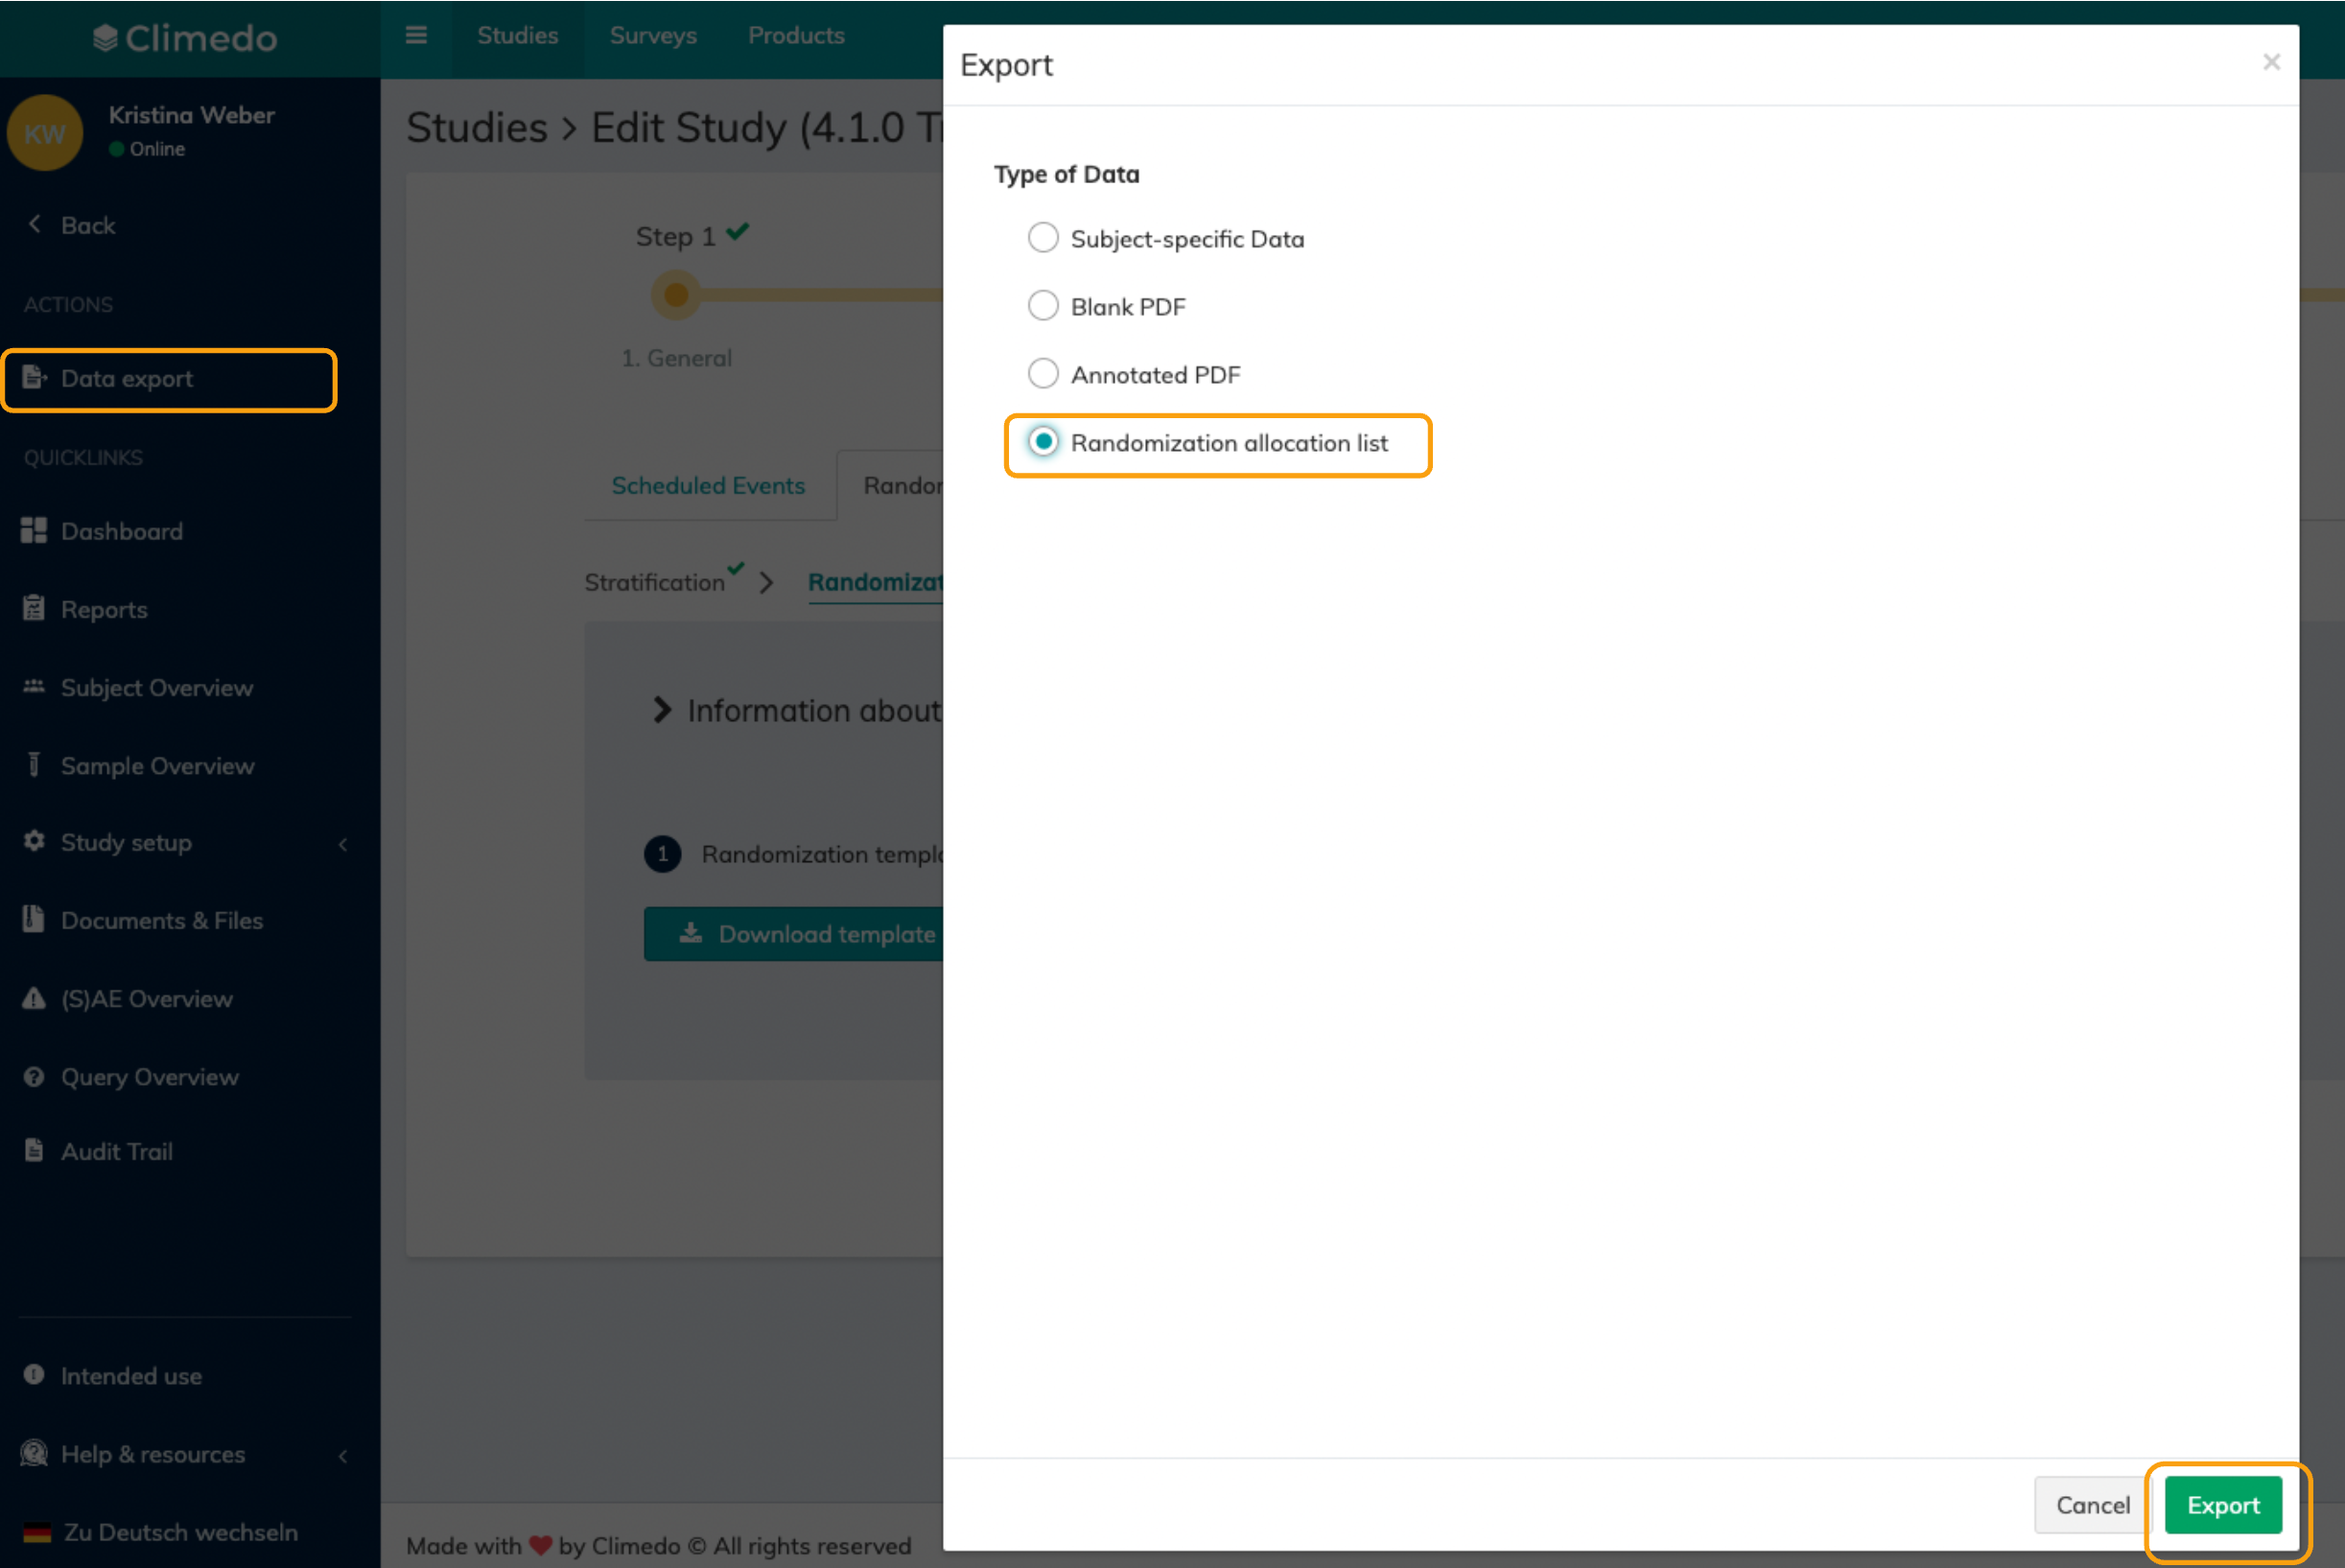Viewport: 2345px width, 1568px height.
Task: Click the Step 1 progress marker
Action: click(676, 295)
